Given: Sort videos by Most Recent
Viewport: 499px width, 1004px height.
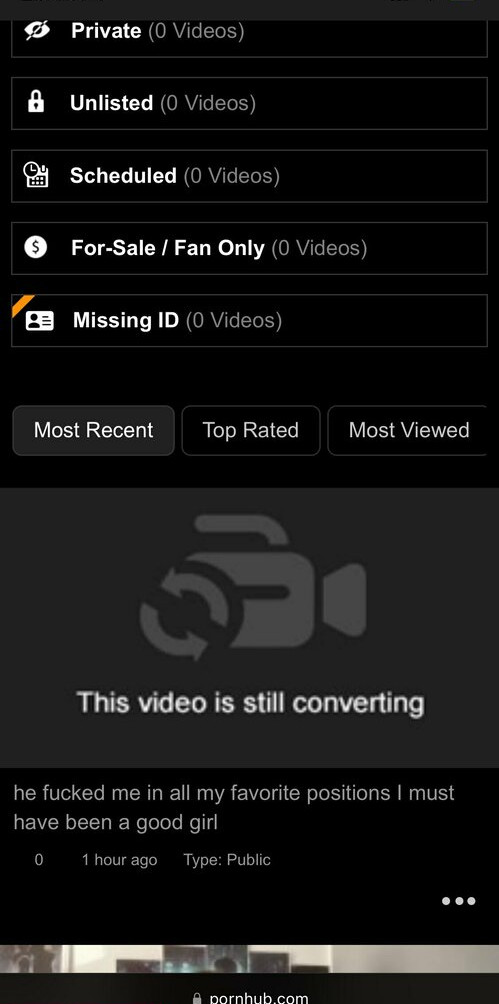Looking at the screenshot, I should [94, 430].
